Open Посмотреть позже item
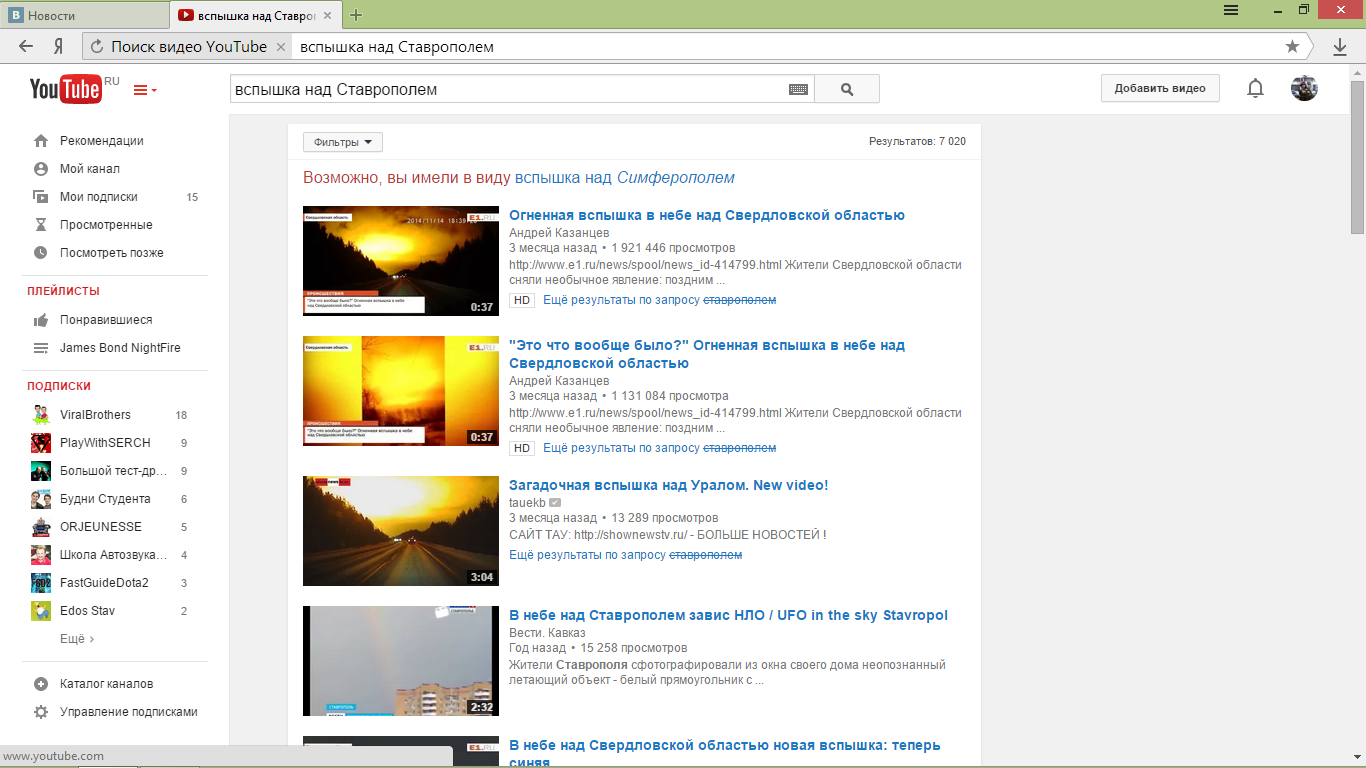This screenshot has height=768, width=1366. pyautogui.click(x=114, y=253)
